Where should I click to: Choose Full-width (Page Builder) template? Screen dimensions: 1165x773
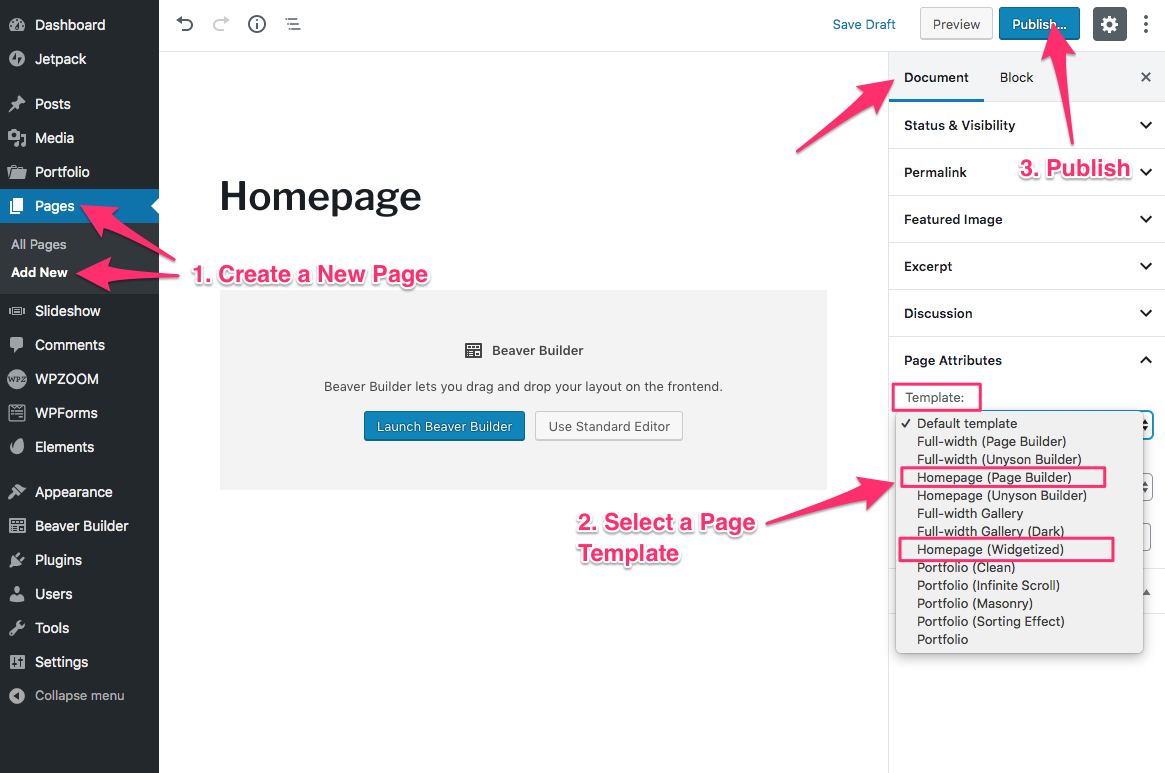click(x=1019, y=442)
